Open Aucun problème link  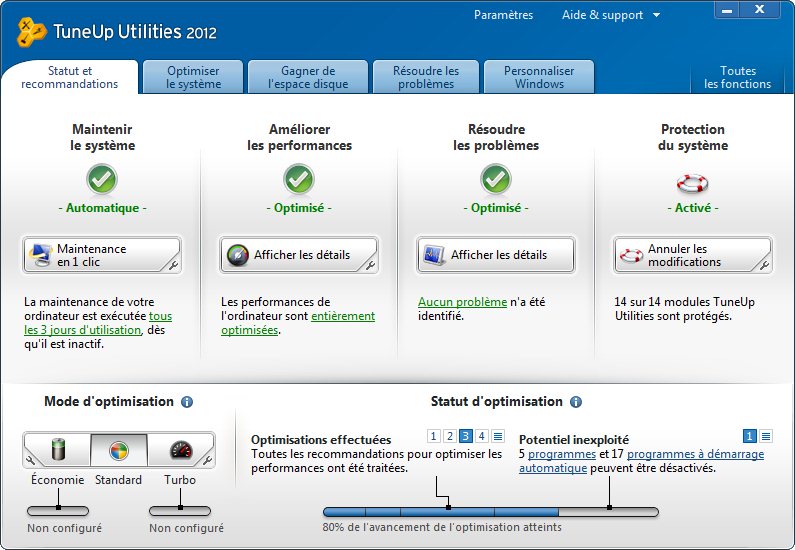pos(462,302)
